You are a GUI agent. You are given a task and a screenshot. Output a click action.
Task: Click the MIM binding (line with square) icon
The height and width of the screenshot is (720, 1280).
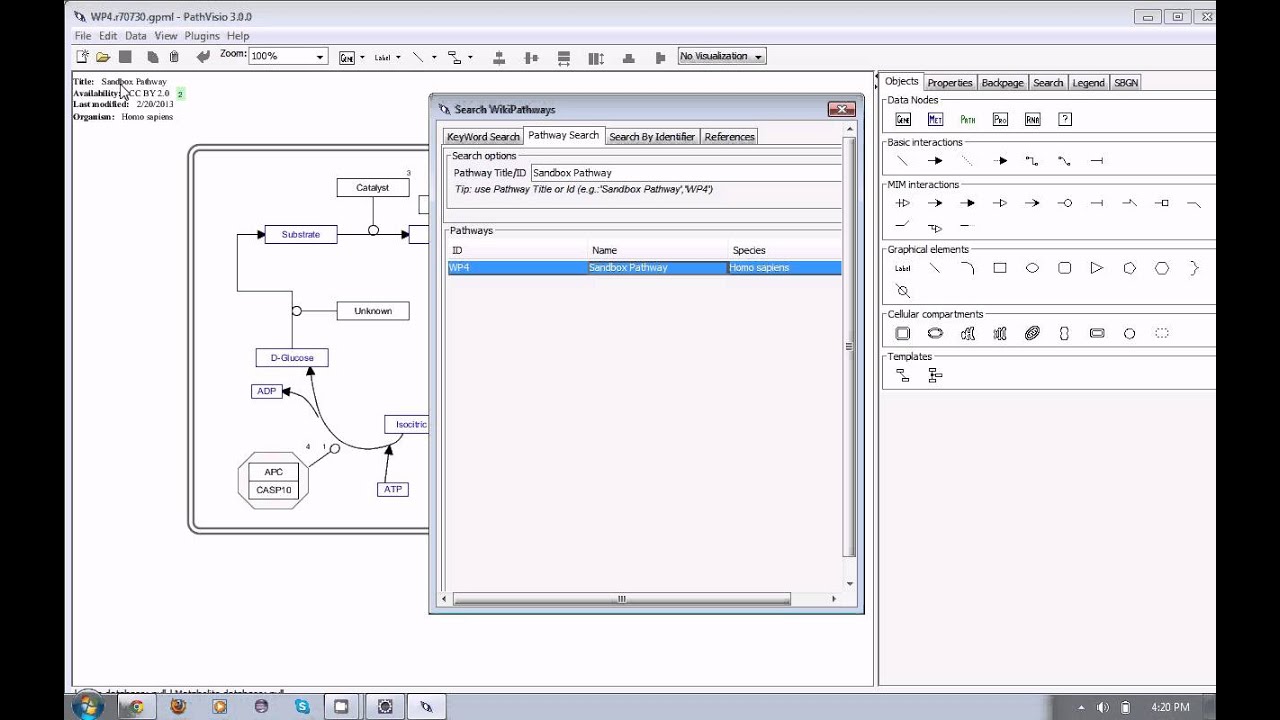pos(1162,203)
